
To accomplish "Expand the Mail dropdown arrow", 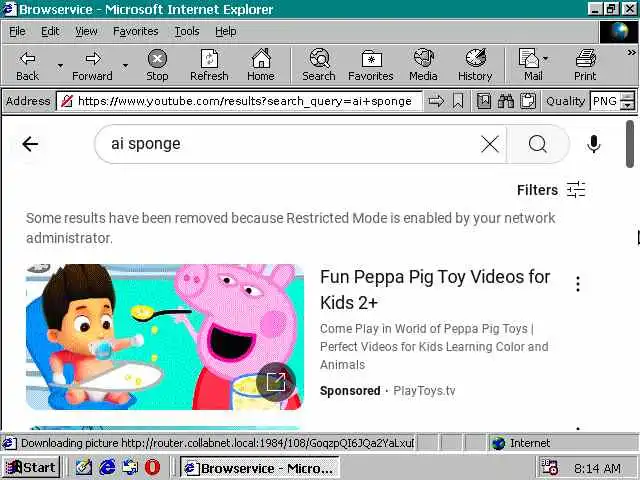I will tap(546, 60).
